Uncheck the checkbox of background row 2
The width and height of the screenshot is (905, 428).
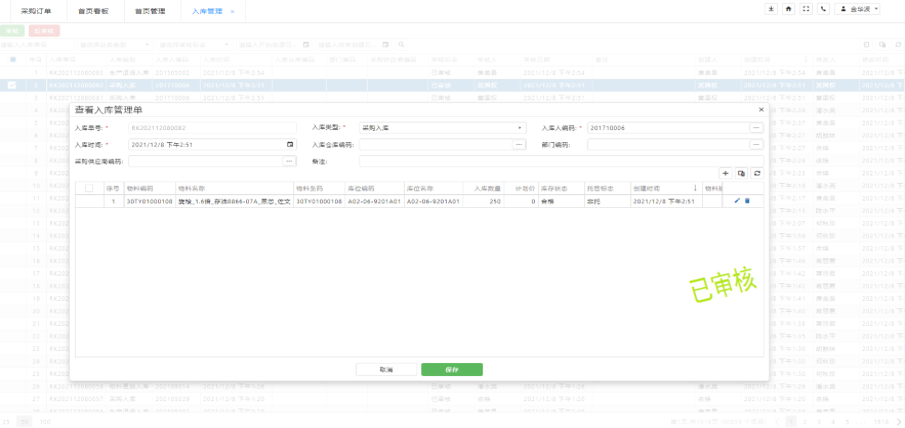coord(12,85)
